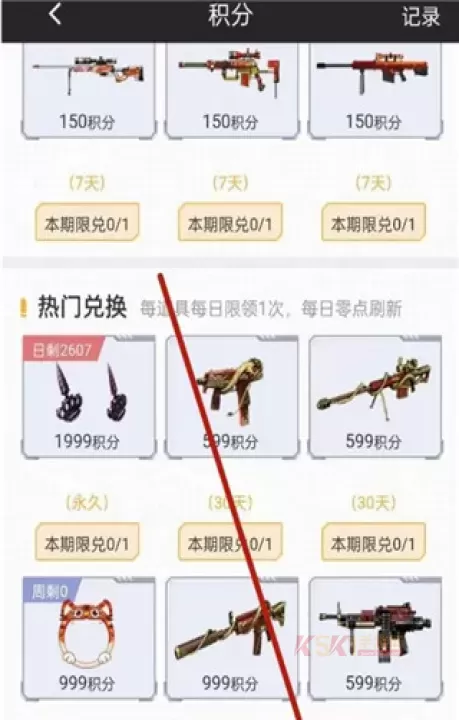Select the 599积分 red machine gun item
This screenshot has height=720, width=459.
[x=375, y=638]
